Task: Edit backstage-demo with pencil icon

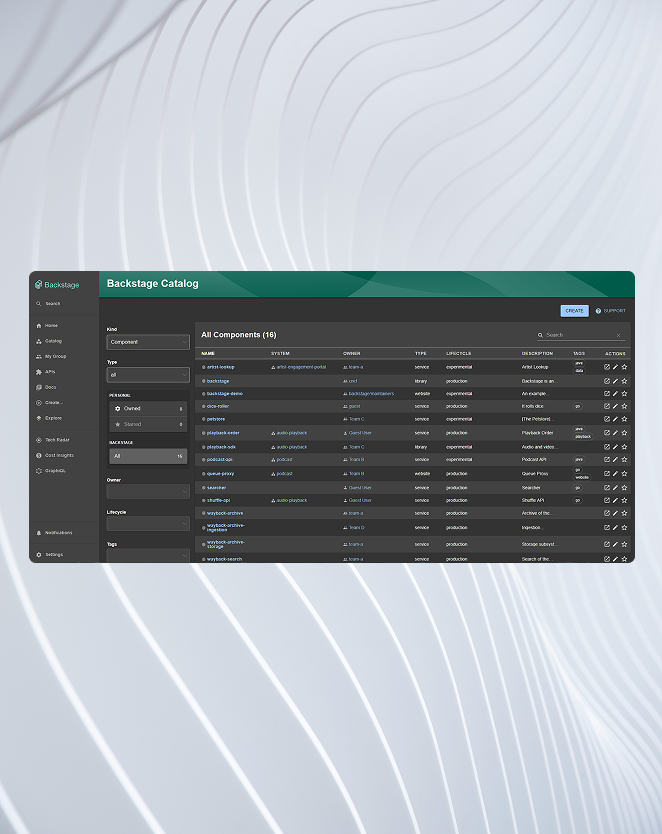Action: tap(615, 394)
